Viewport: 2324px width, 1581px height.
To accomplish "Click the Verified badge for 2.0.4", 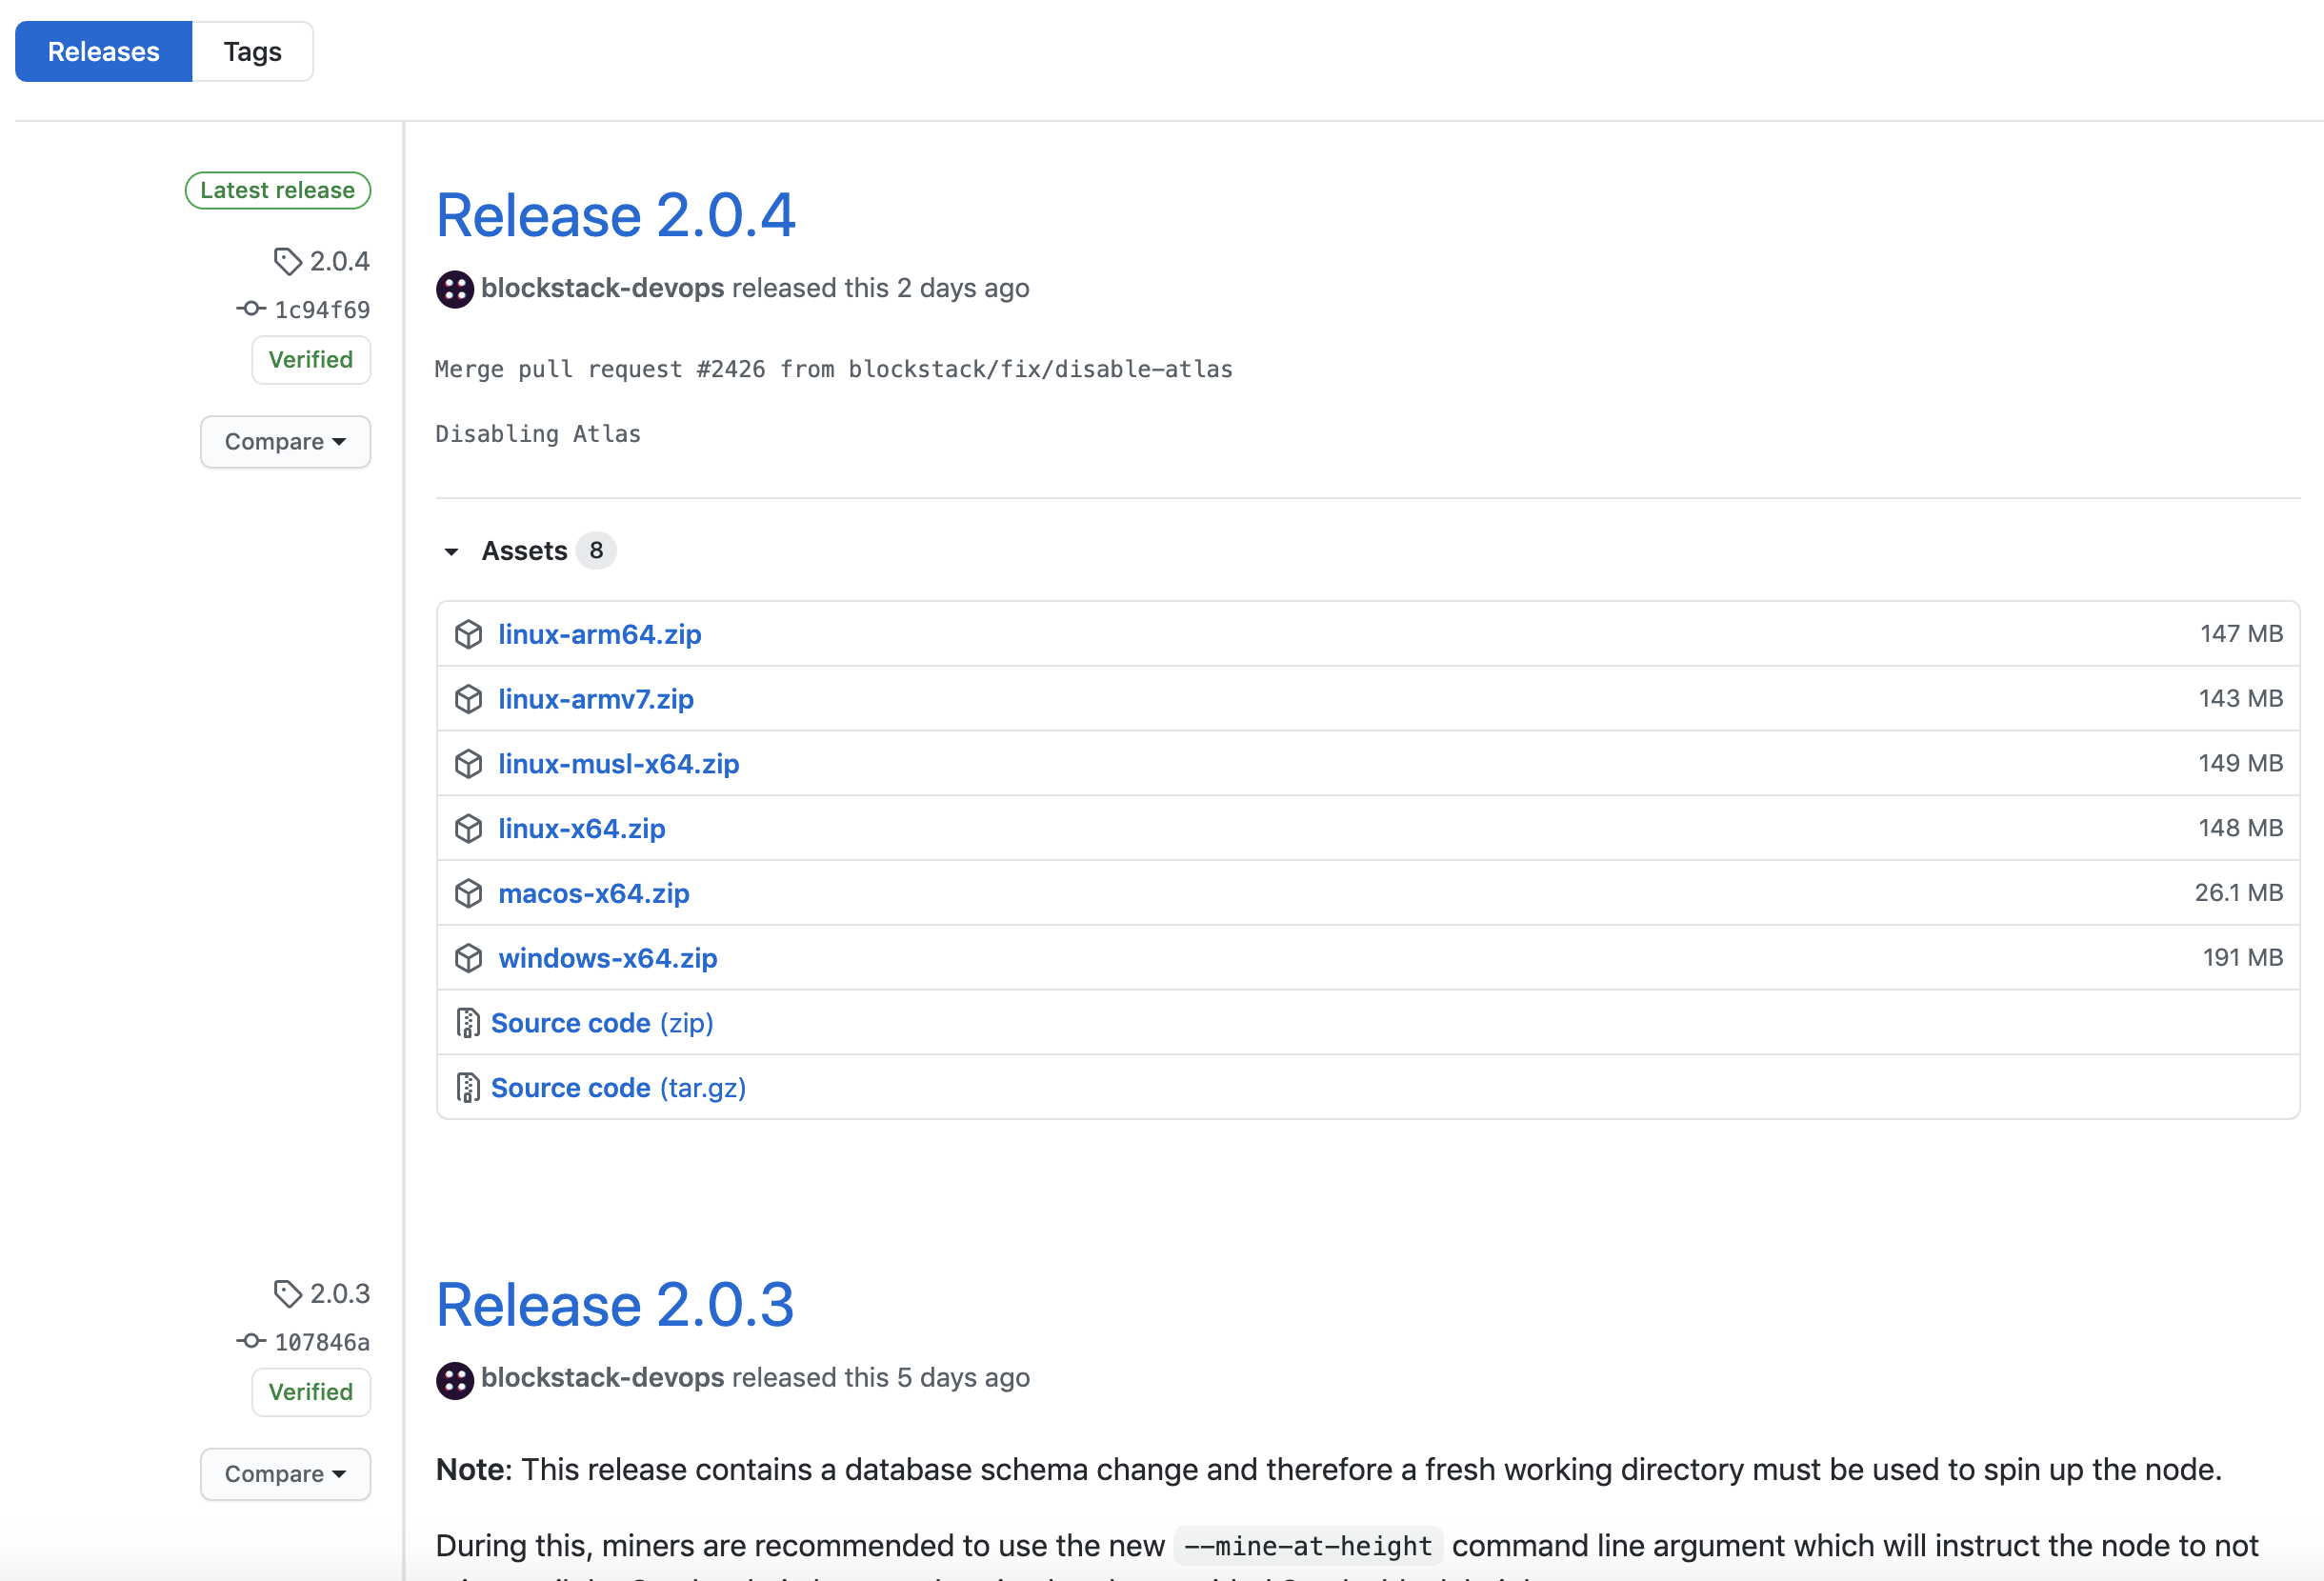I will [x=311, y=359].
